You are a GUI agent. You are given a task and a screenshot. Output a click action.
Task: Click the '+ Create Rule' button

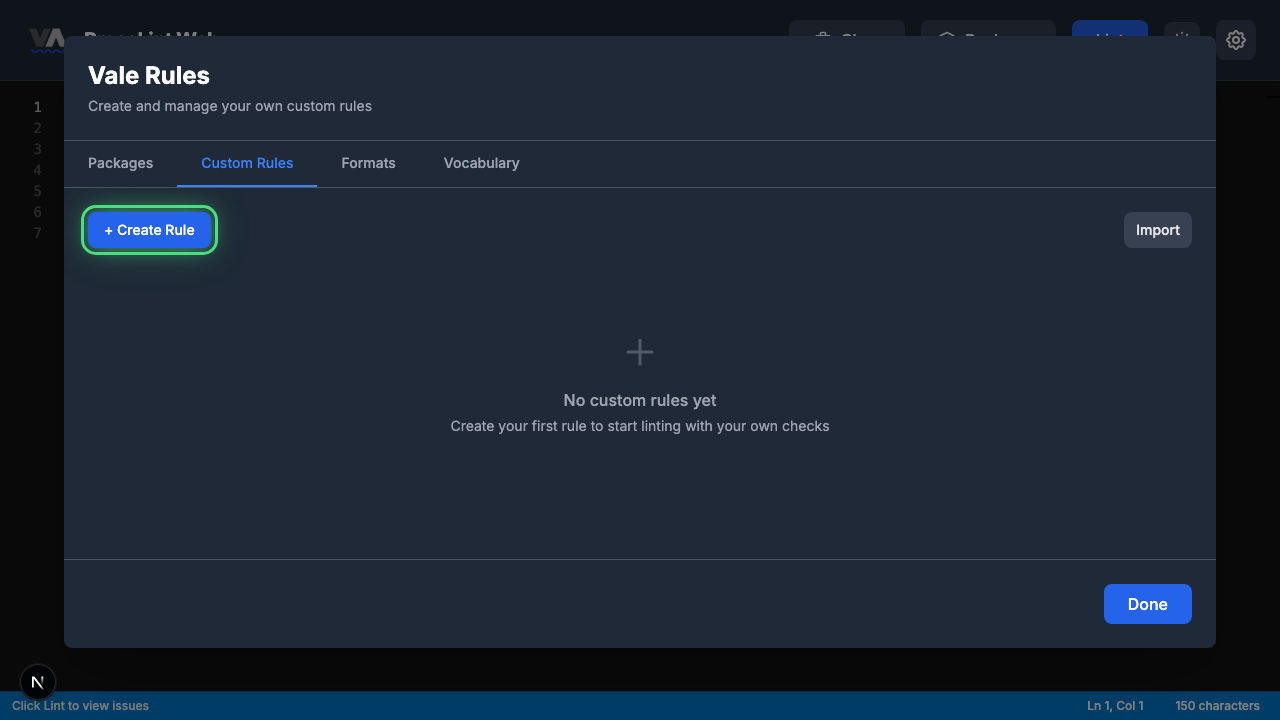click(149, 230)
